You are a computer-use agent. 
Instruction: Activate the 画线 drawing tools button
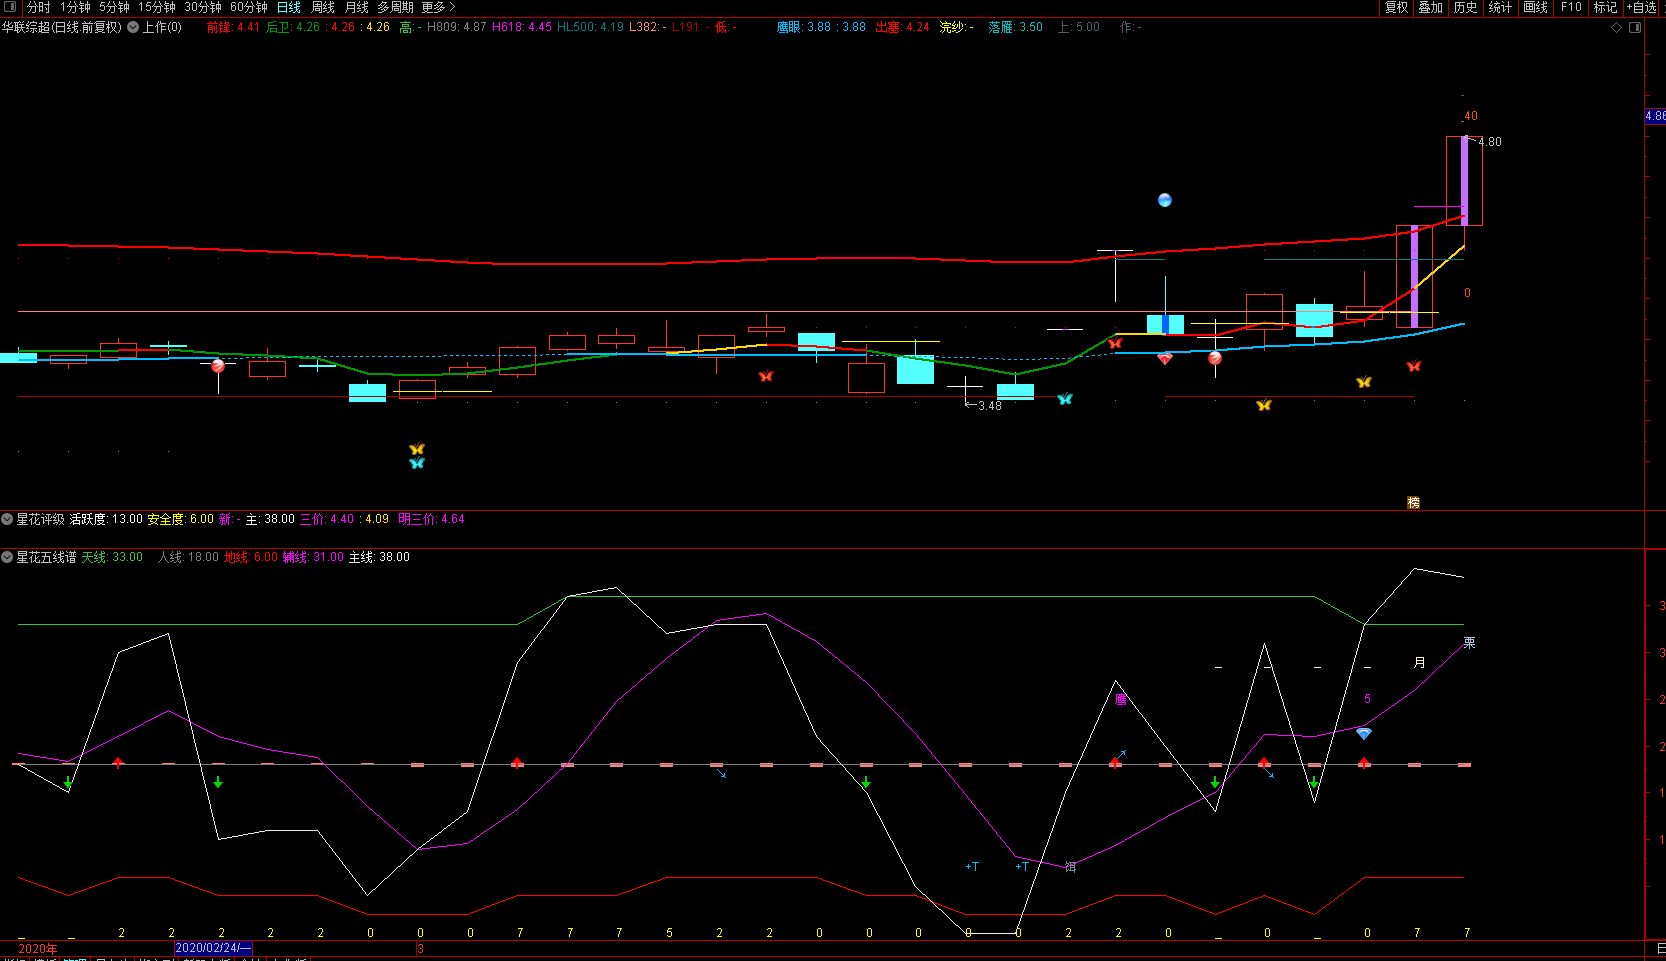(x=1536, y=7)
